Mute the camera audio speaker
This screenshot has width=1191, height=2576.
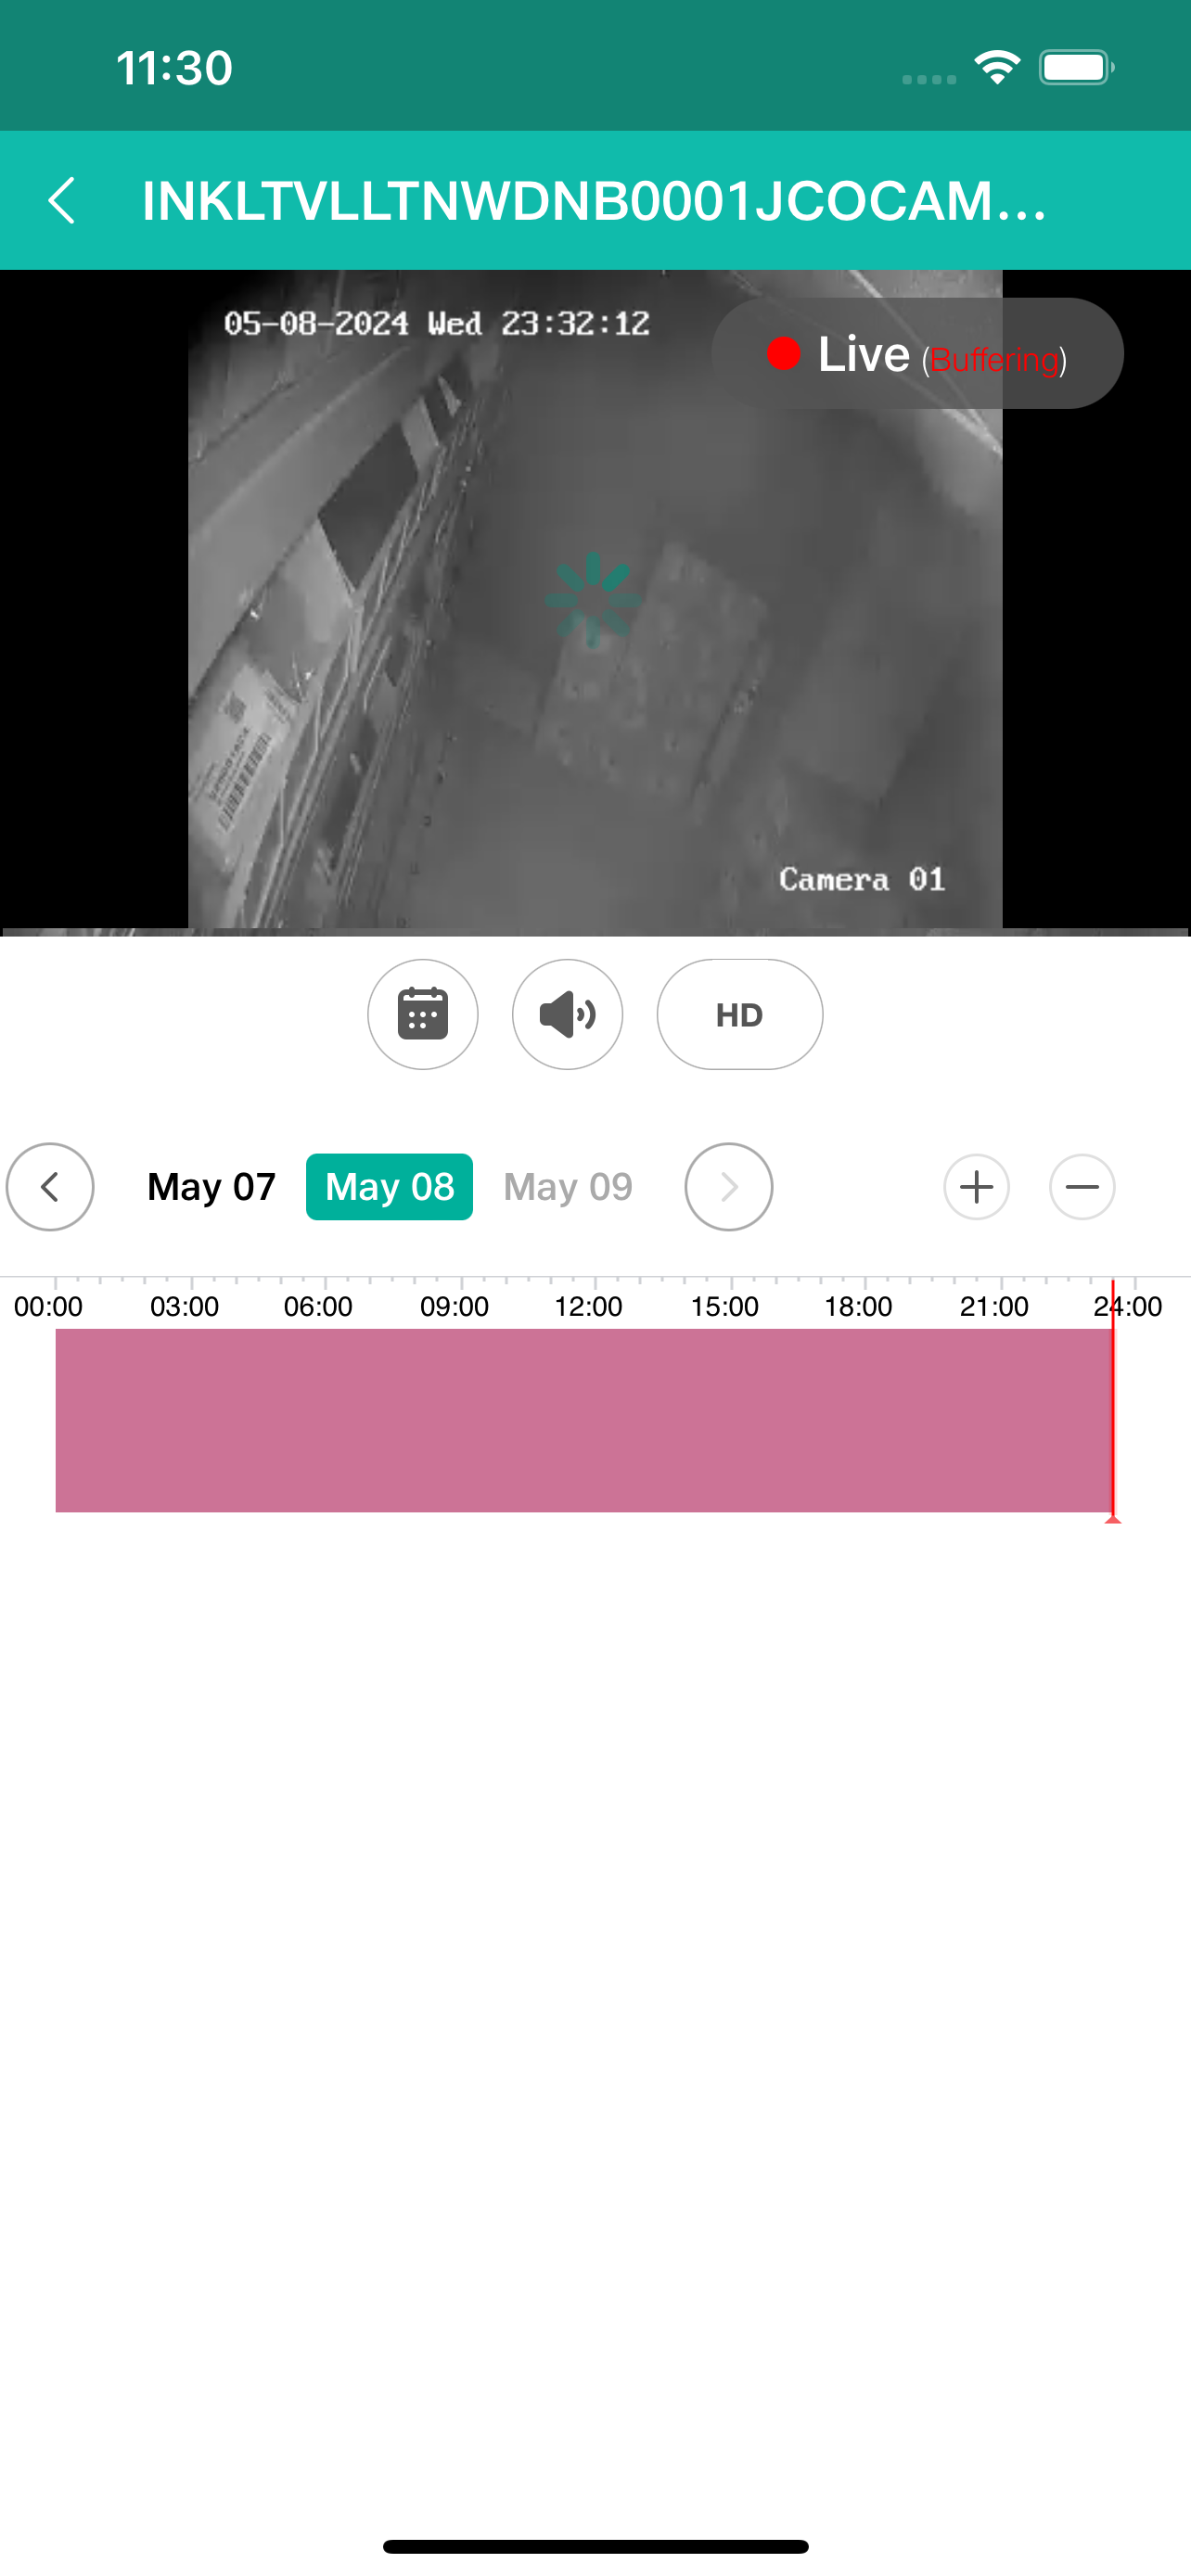(567, 1014)
